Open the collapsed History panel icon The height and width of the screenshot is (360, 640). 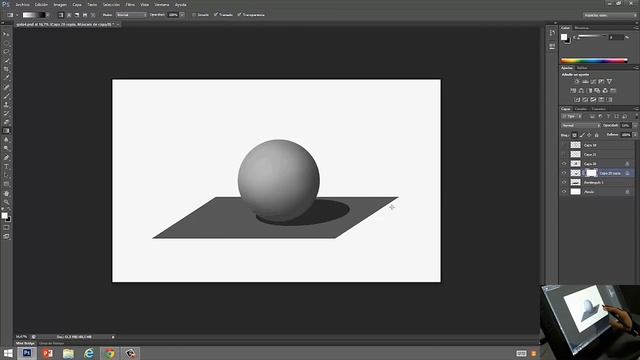click(x=552, y=33)
